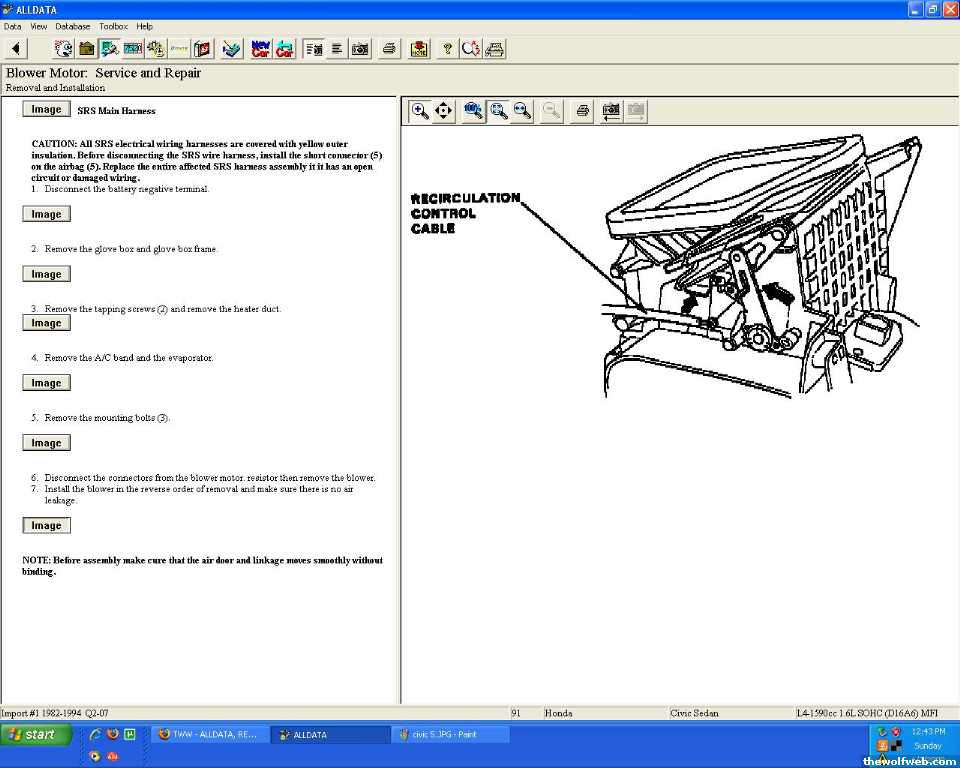Click the New Car toolbar icon

coord(260,48)
